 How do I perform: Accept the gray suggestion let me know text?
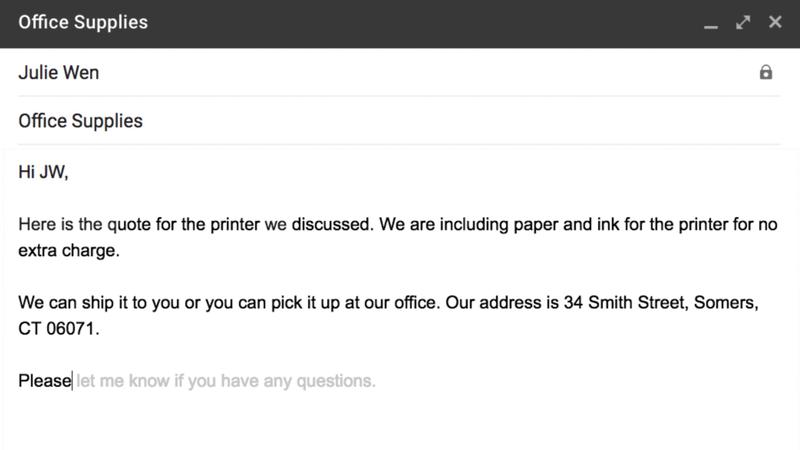(x=226, y=381)
